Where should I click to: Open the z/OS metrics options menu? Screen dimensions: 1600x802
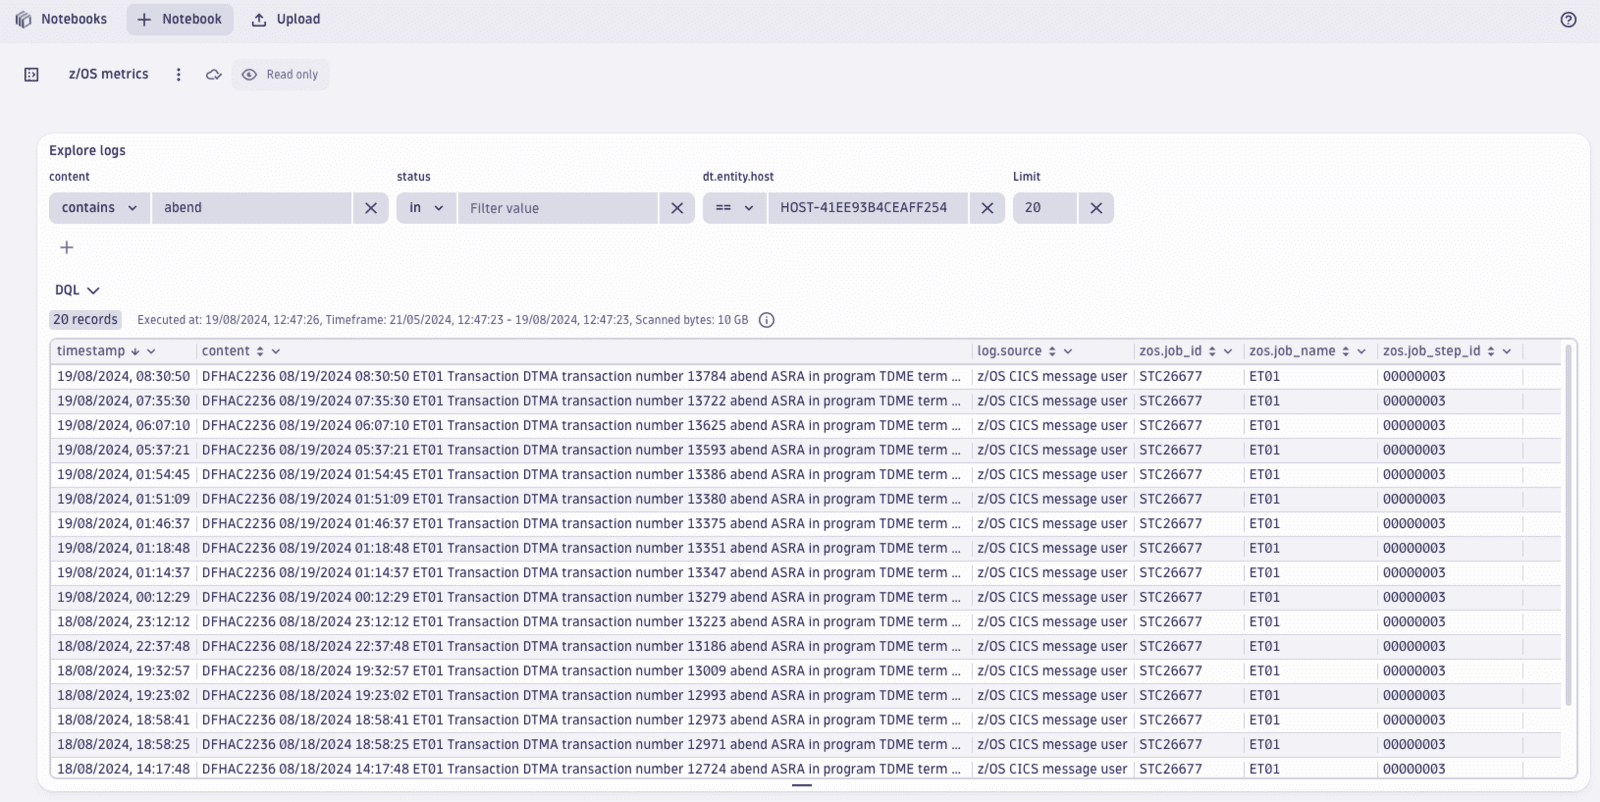[x=179, y=74]
